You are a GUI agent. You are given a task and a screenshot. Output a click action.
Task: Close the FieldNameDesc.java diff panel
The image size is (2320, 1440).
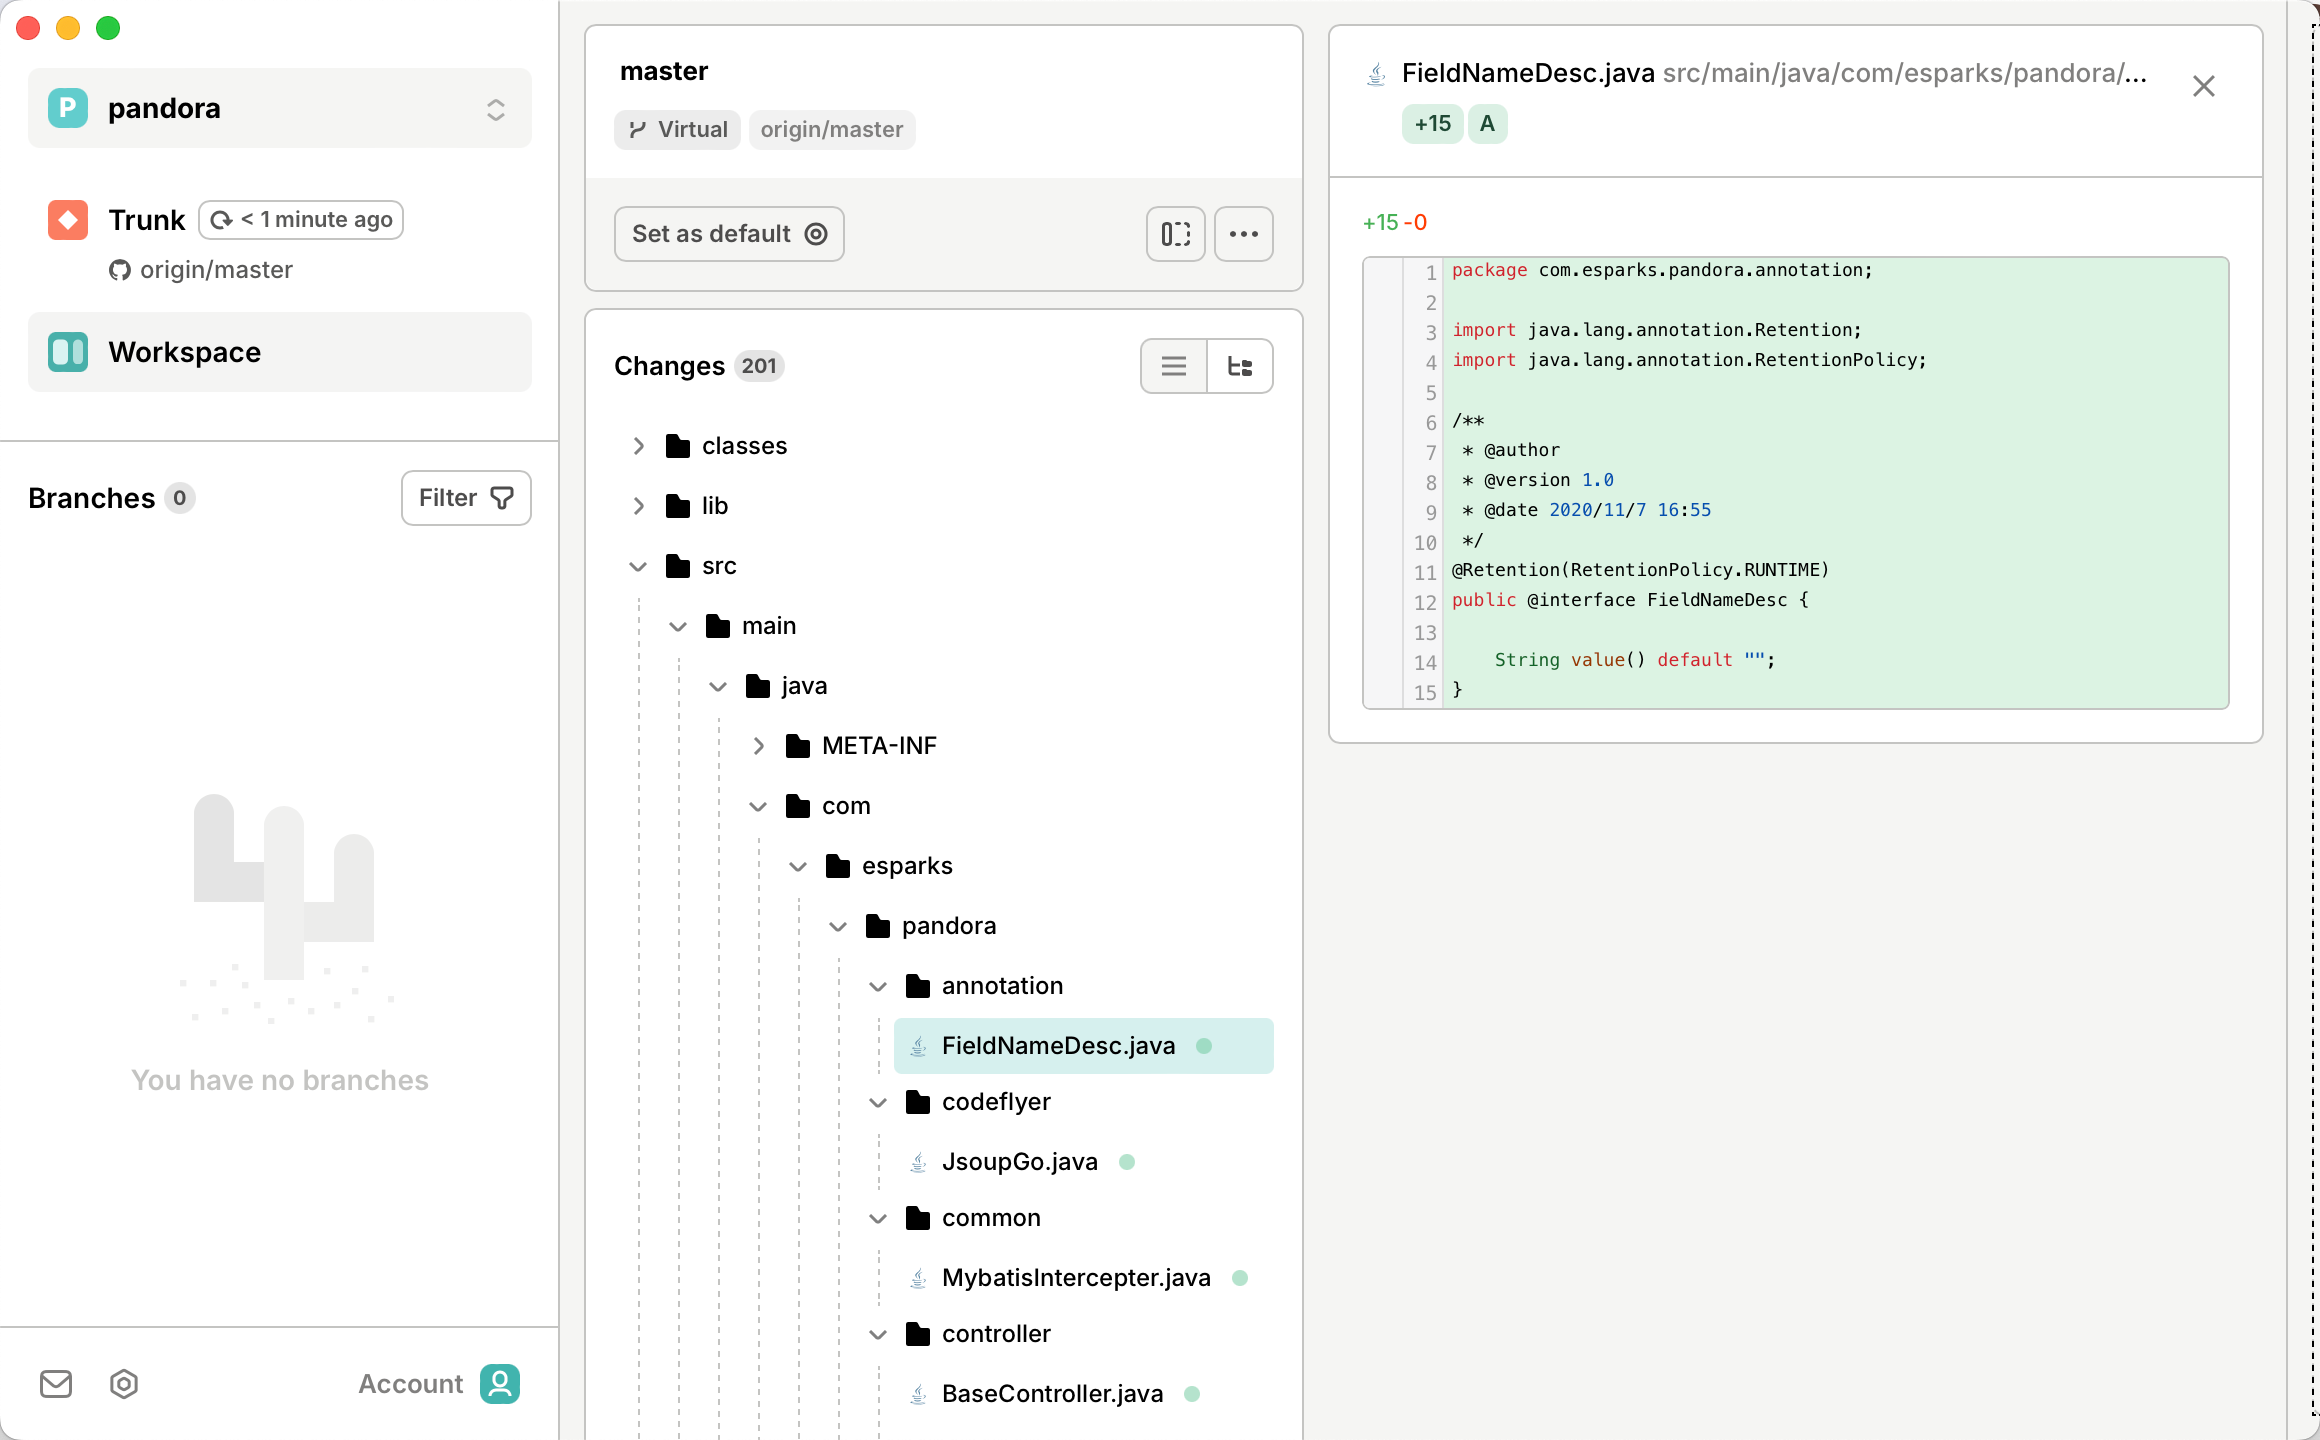point(2204,86)
